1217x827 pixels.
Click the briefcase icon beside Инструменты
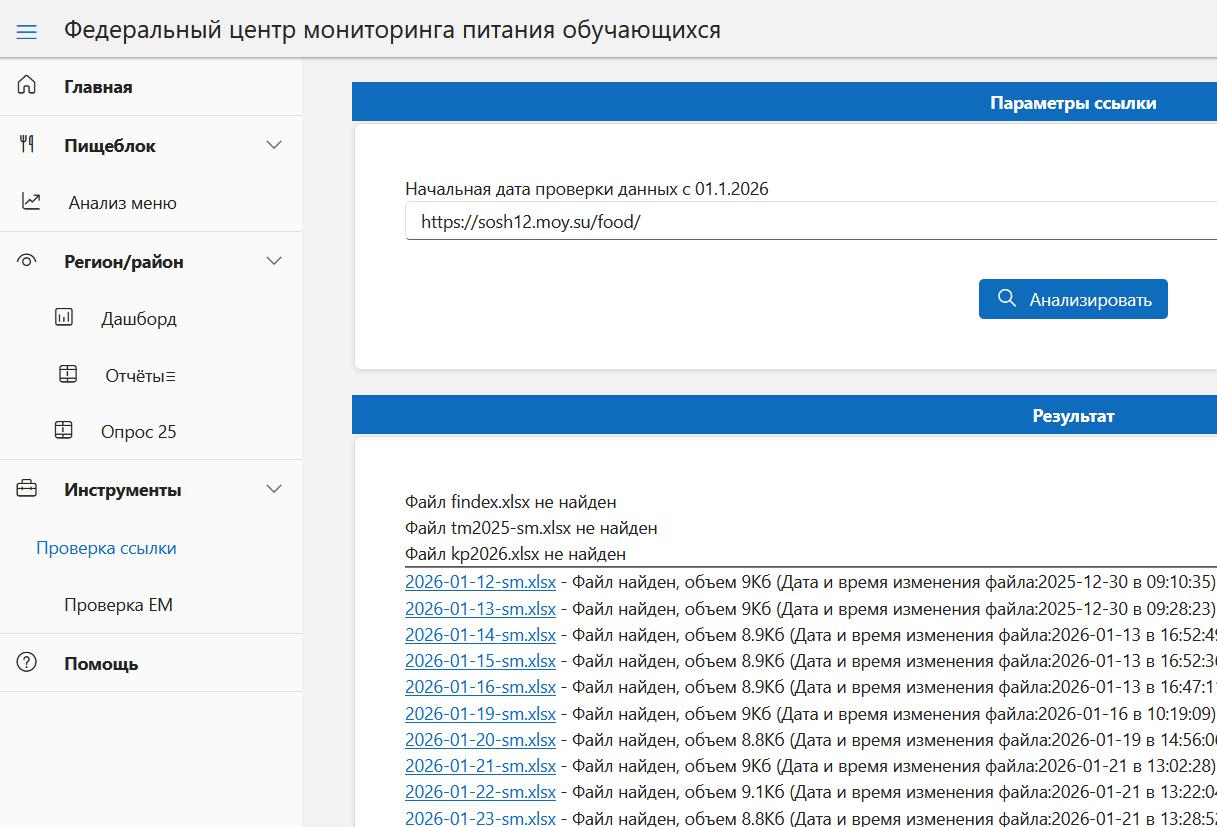pyautogui.click(x=27, y=489)
